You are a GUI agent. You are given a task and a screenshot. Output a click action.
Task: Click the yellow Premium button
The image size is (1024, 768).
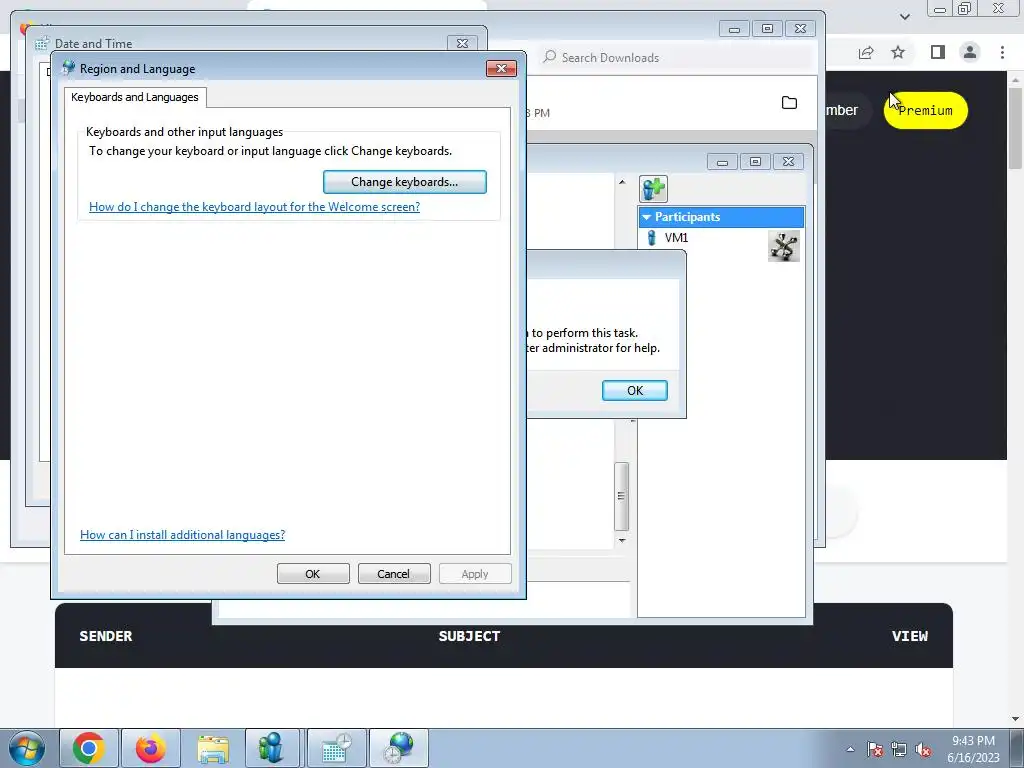click(x=925, y=110)
